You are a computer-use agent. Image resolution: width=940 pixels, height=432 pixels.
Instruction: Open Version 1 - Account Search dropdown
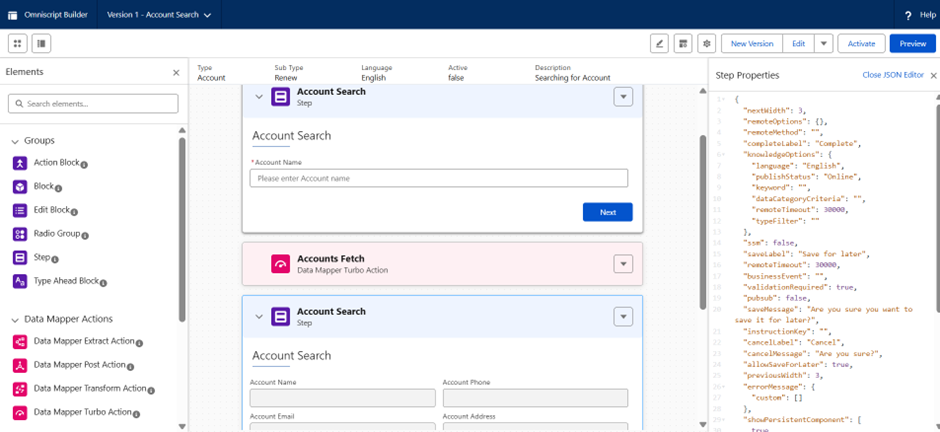click(159, 15)
